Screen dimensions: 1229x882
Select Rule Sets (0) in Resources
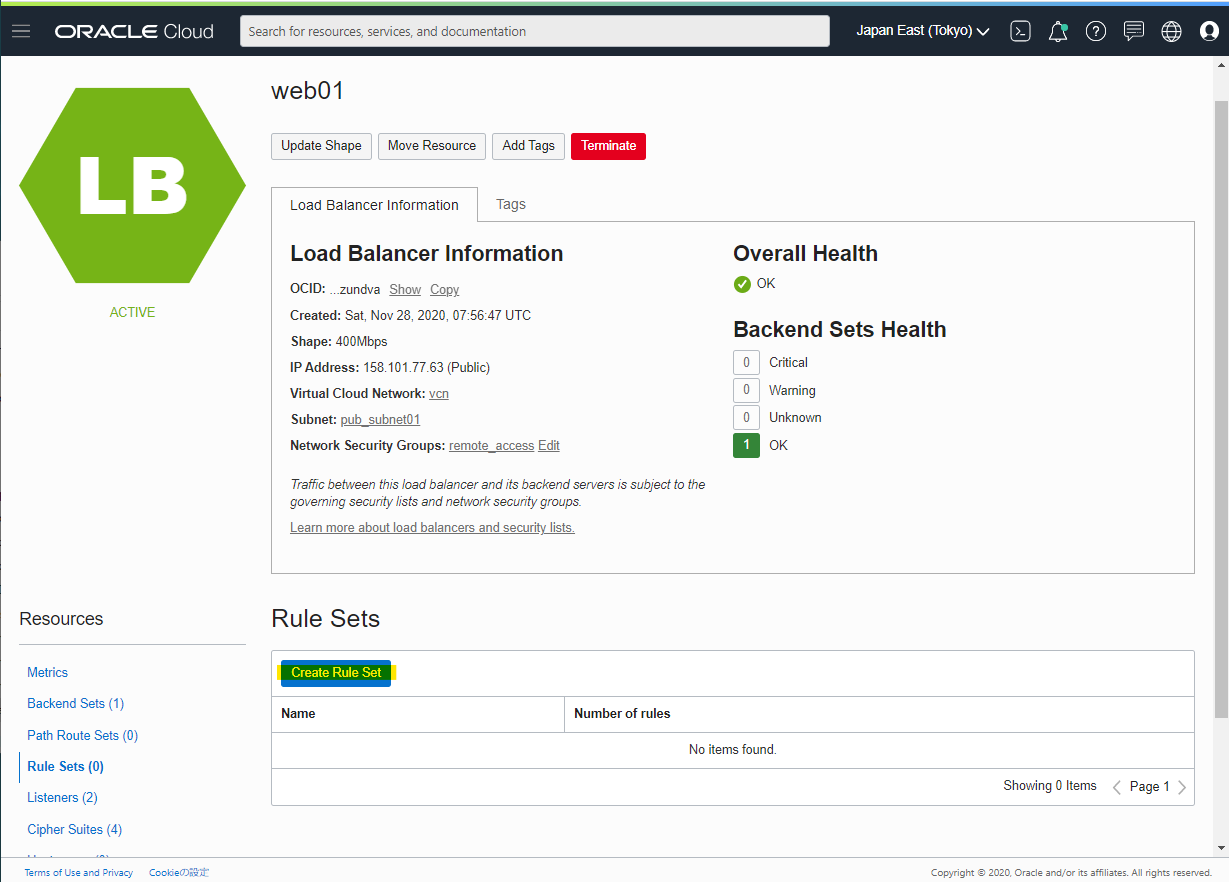click(x=65, y=767)
